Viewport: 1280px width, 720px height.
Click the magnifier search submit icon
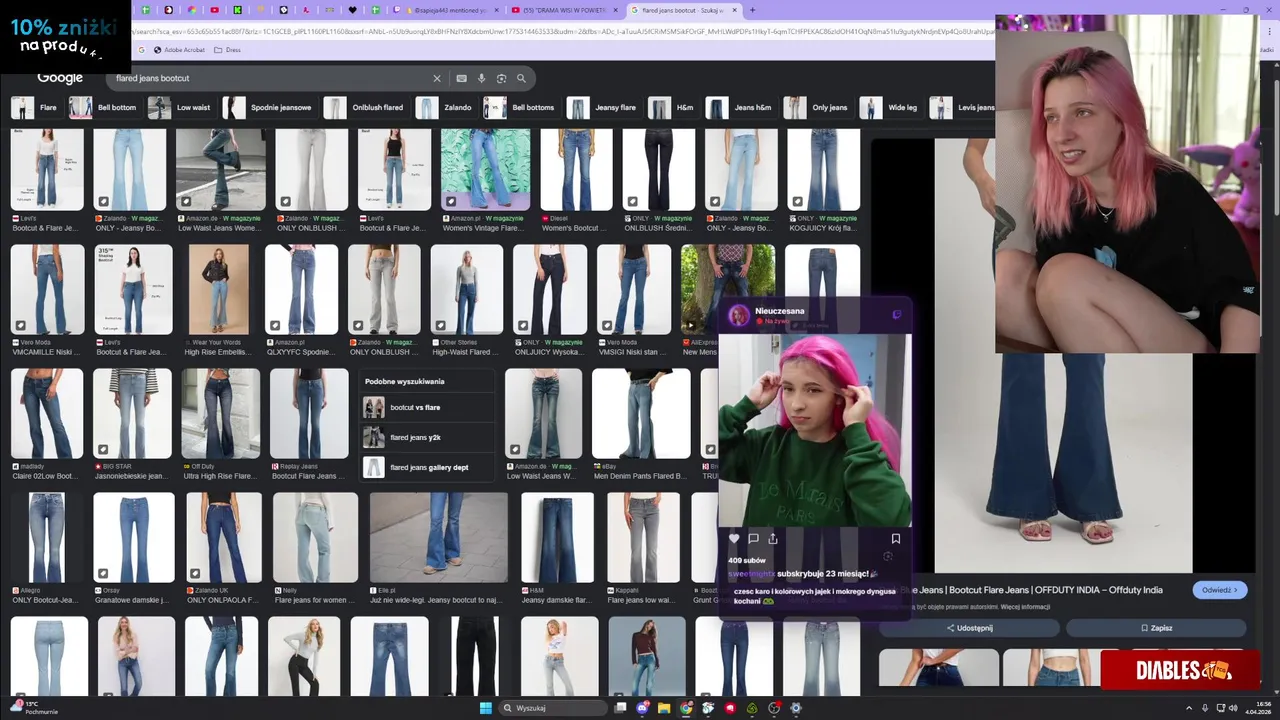(x=521, y=78)
